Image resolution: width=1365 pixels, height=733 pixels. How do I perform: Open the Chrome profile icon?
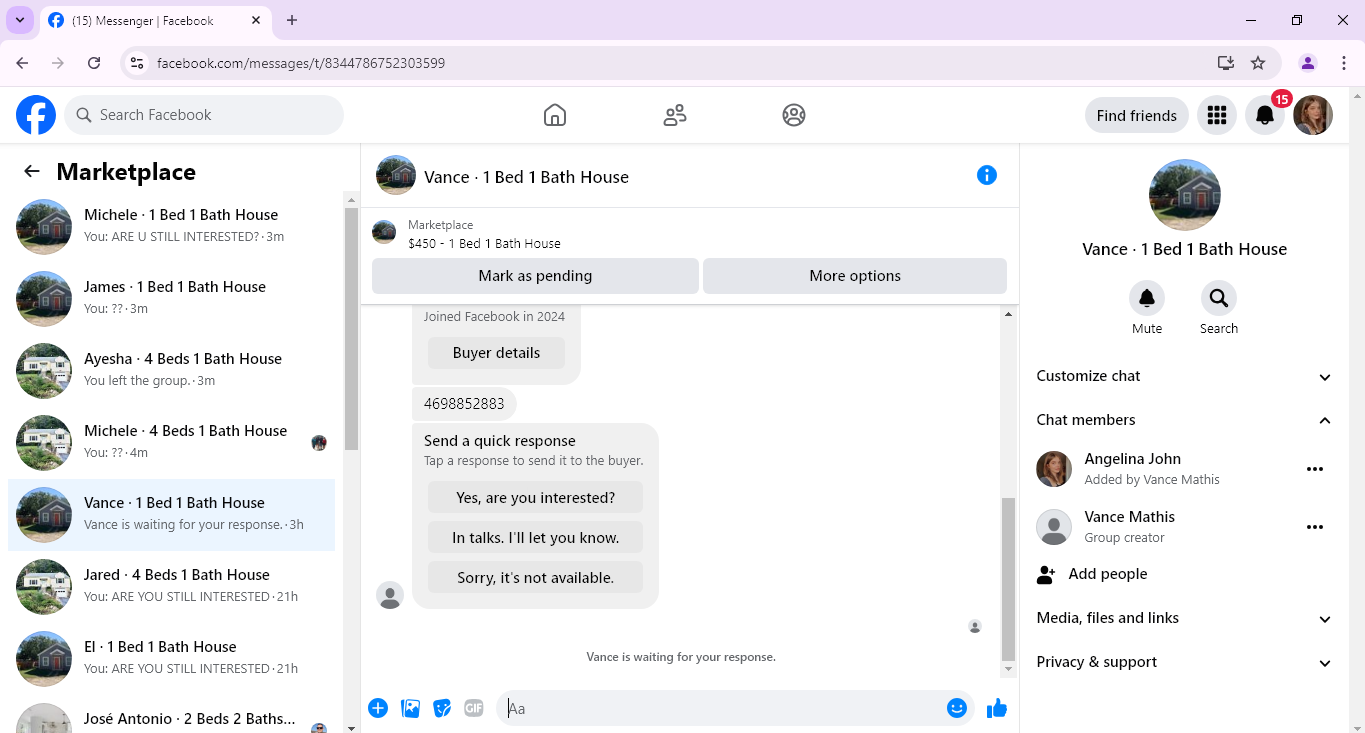coord(1308,63)
